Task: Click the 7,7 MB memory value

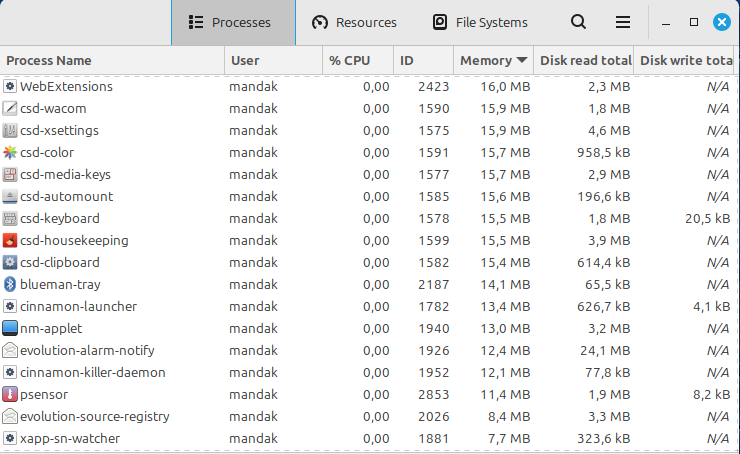Action: [x=509, y=438]
